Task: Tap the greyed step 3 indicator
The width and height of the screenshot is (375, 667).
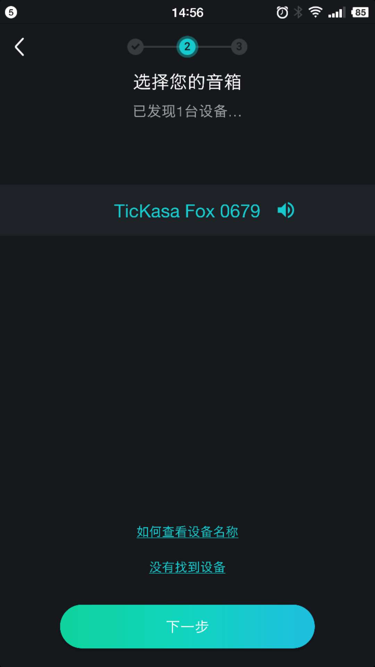Action: pos(239,47)
